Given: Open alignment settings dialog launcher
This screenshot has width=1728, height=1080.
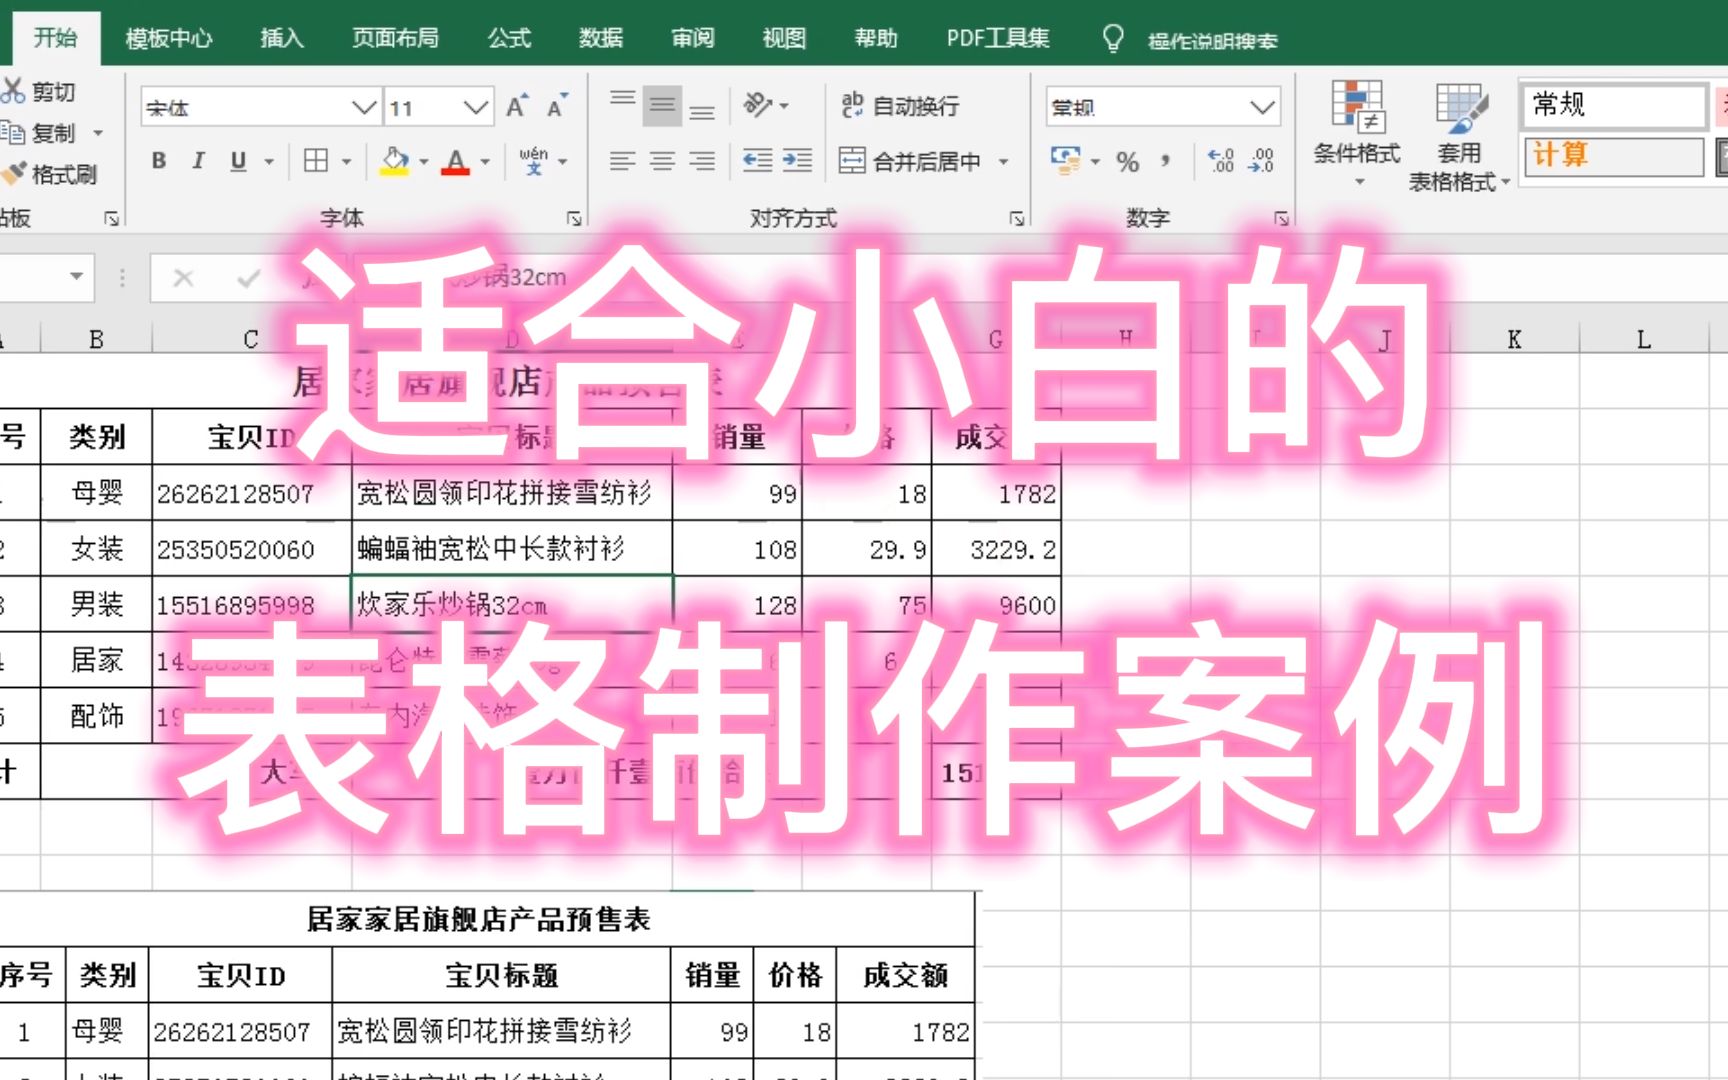Looking at the screenshot, I should click(1017, 218).
